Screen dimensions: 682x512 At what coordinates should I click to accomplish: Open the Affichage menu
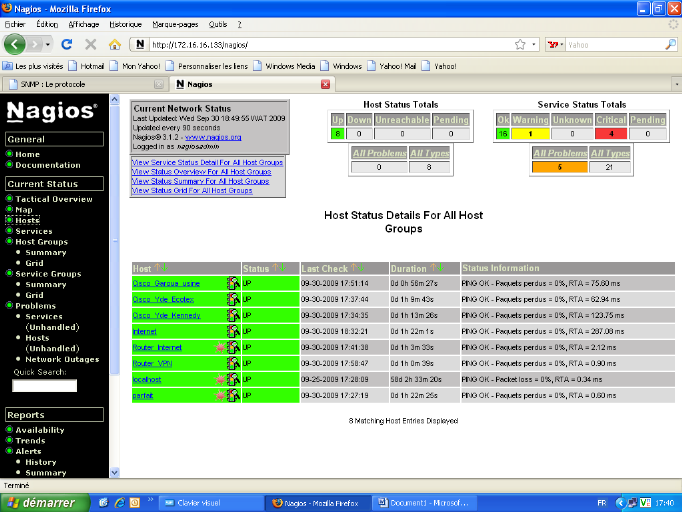tap(83, 23)
